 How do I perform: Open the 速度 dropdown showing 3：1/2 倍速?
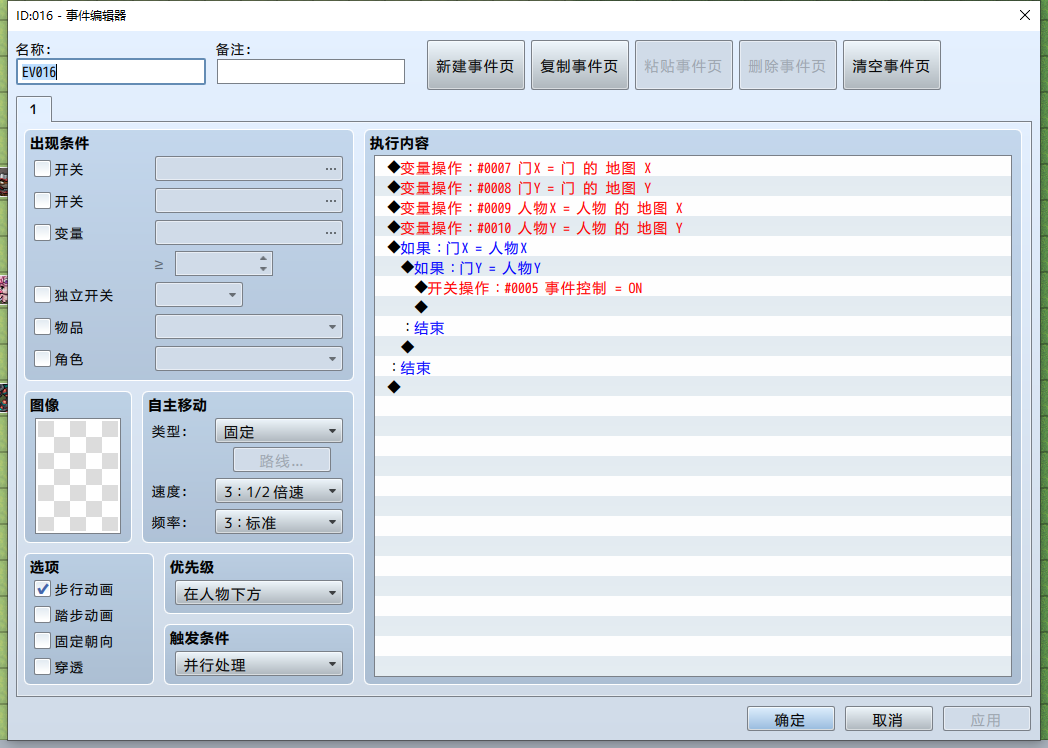click(279, 491)
